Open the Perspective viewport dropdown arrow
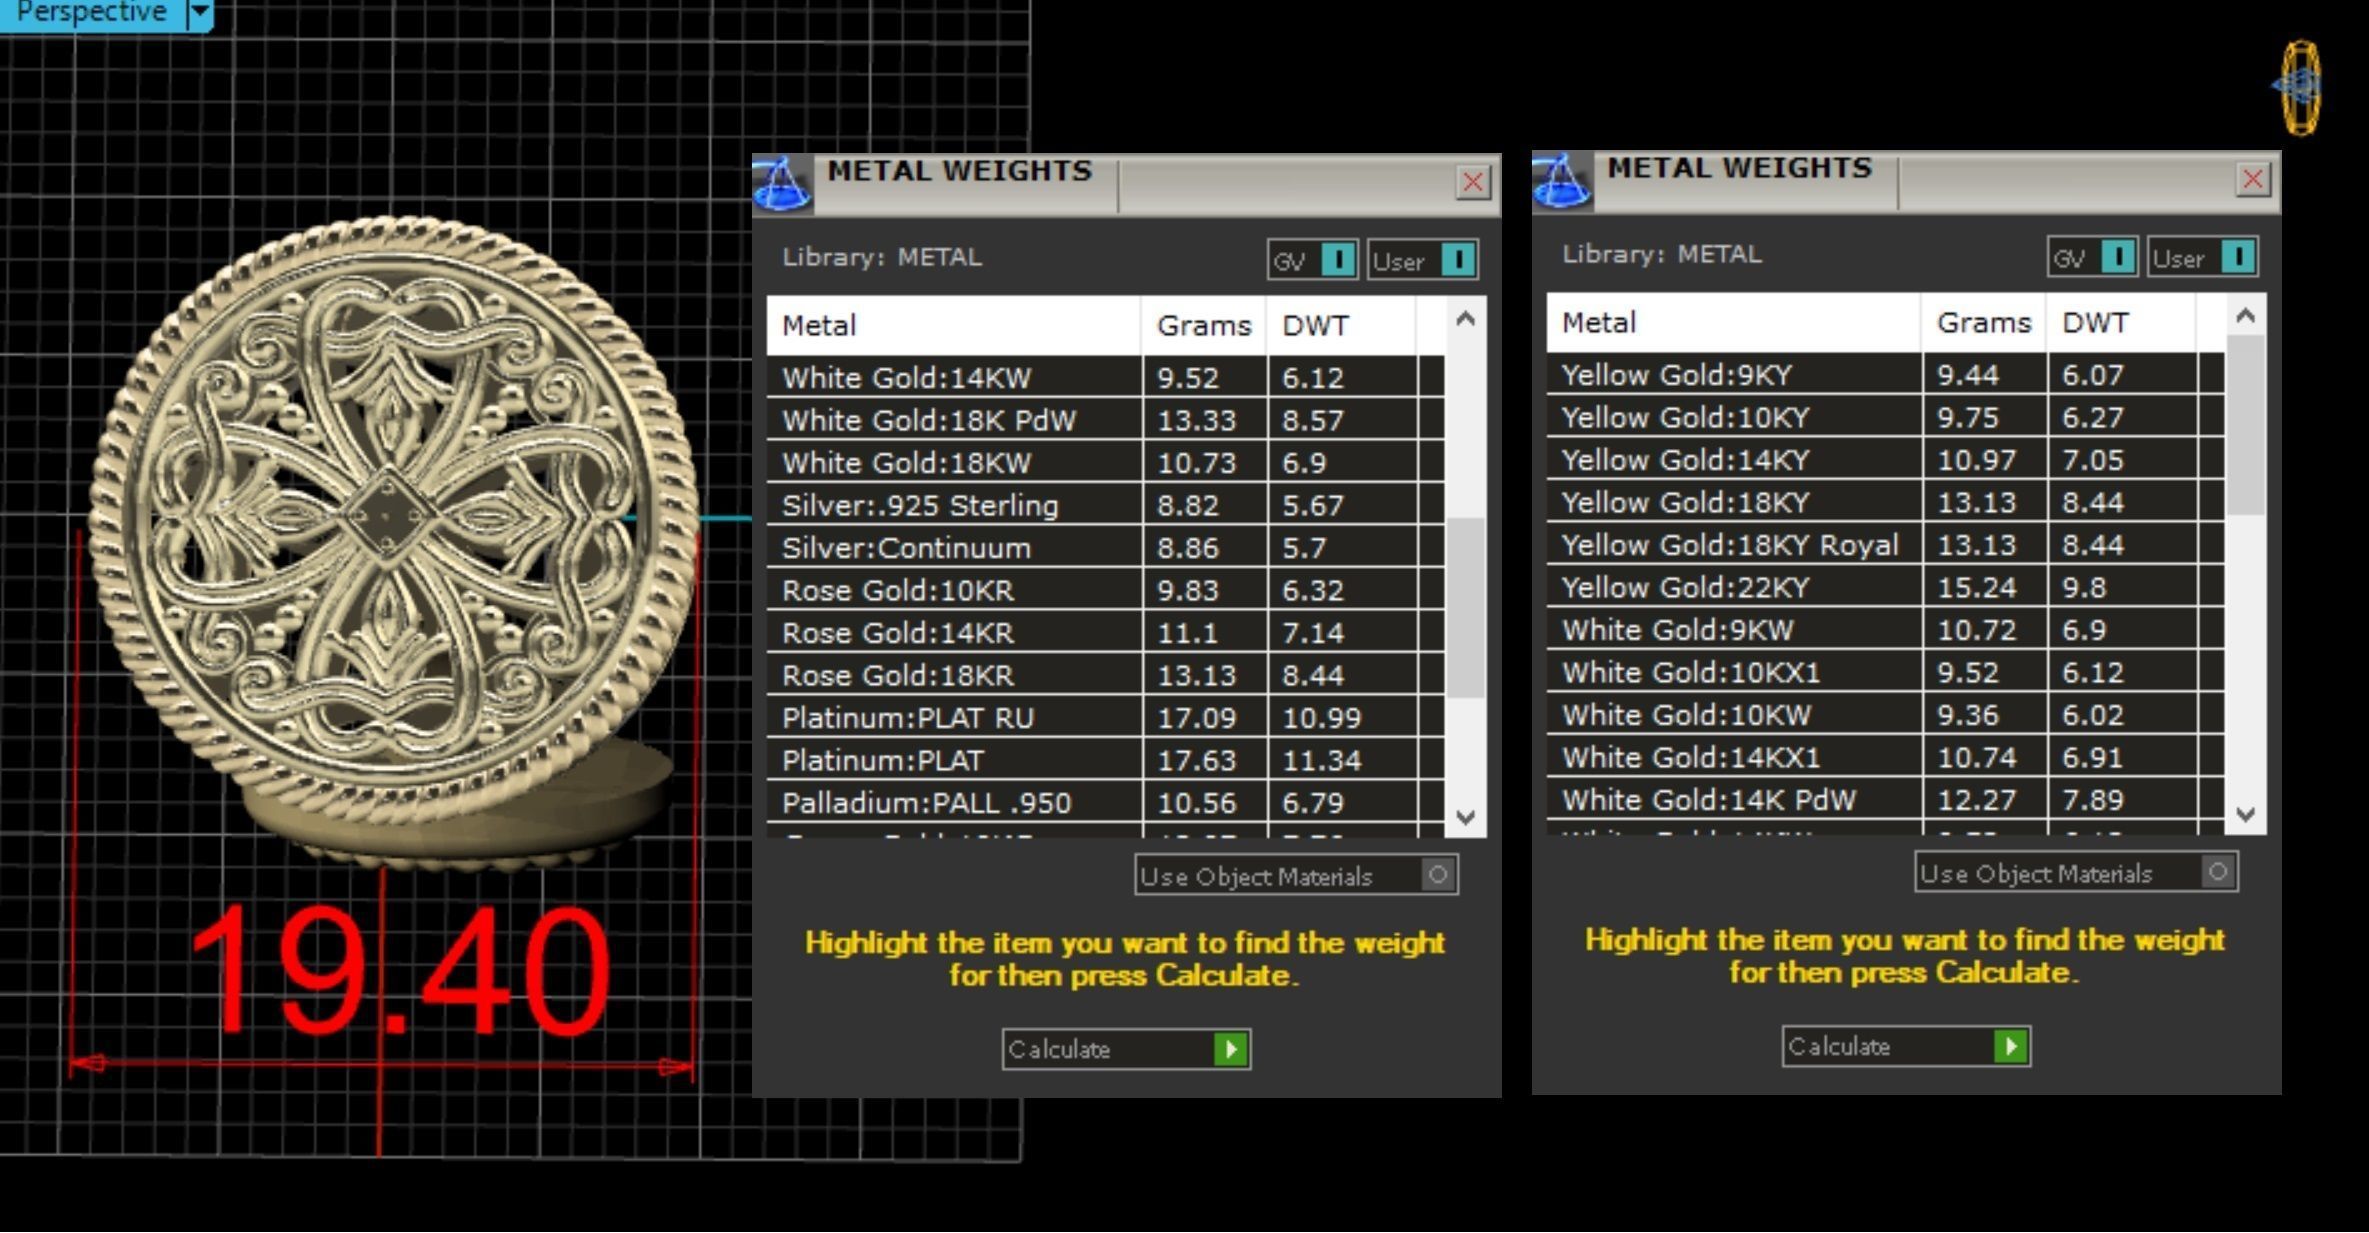 click(x=200, y=13)
